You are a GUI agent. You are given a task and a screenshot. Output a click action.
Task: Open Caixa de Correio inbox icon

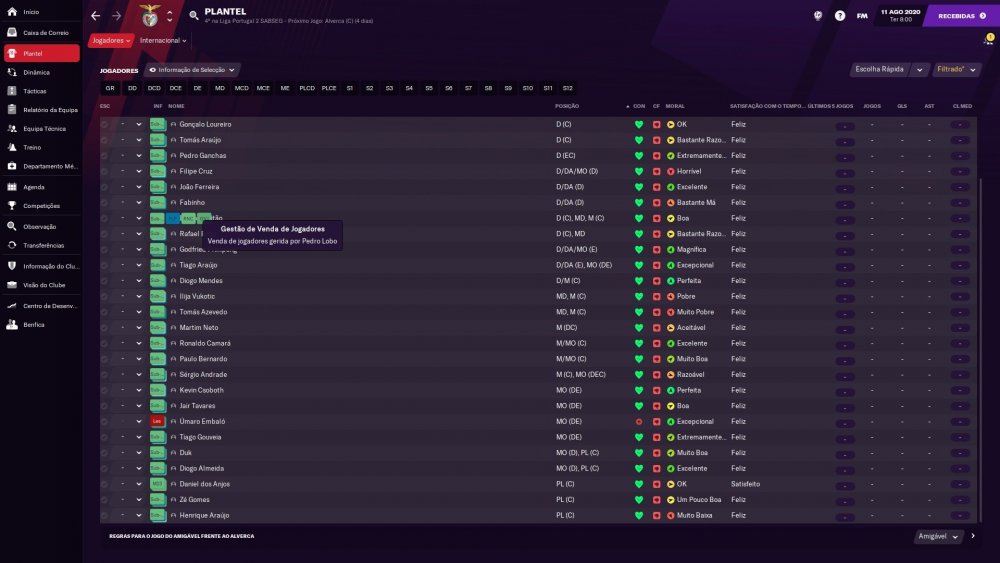coord(11,33)
